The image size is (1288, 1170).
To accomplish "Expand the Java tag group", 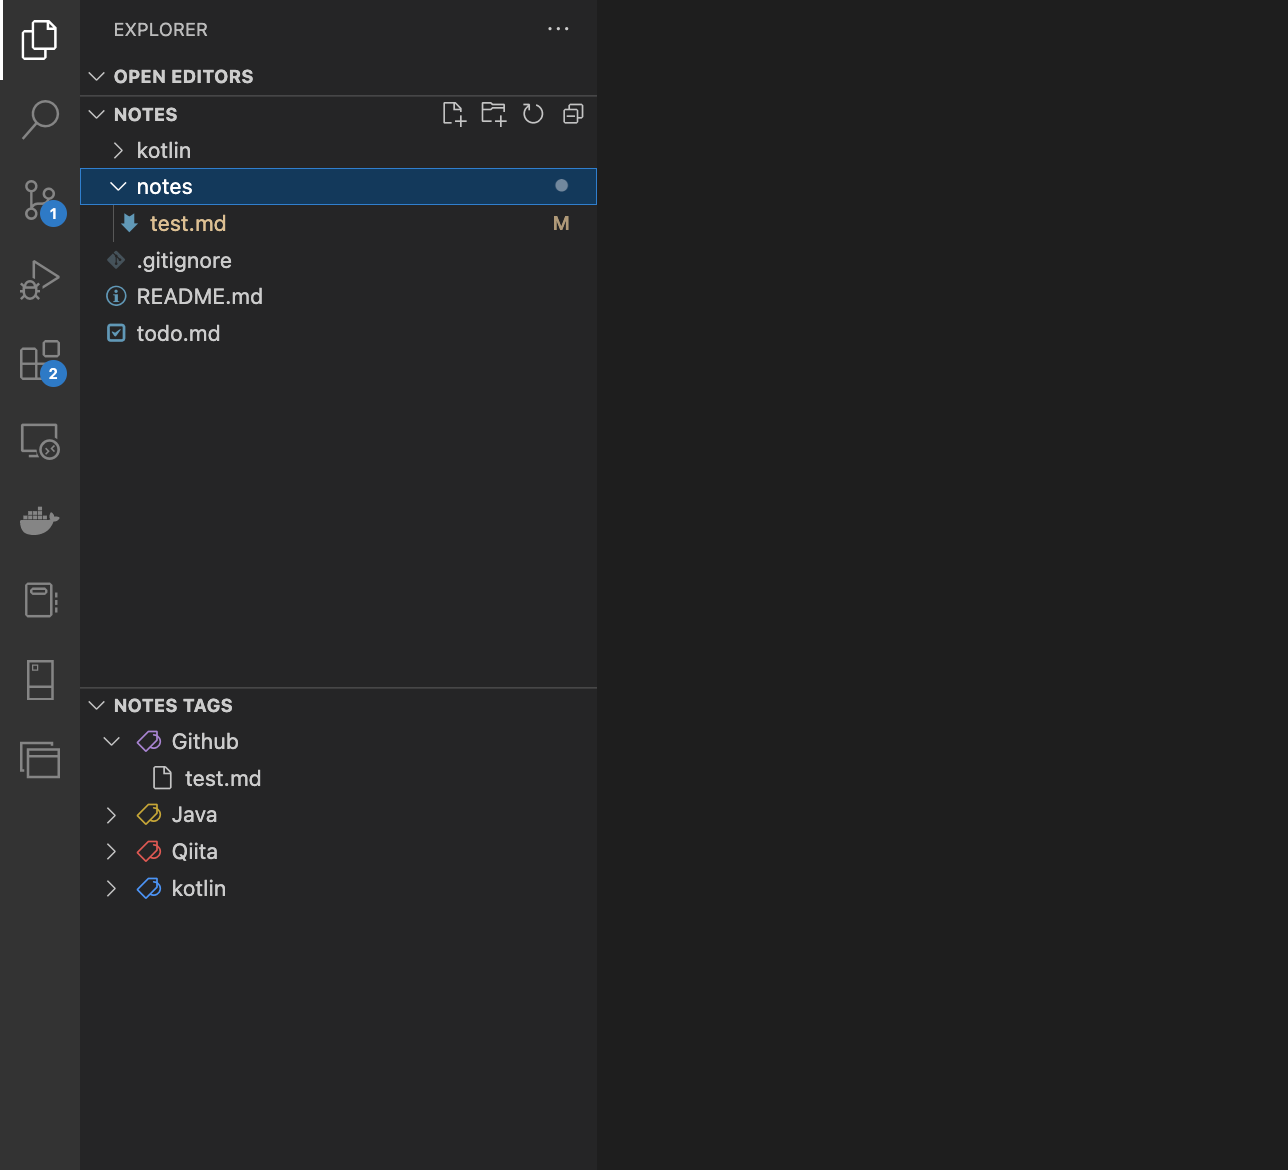I will click(x=110, y=814).
